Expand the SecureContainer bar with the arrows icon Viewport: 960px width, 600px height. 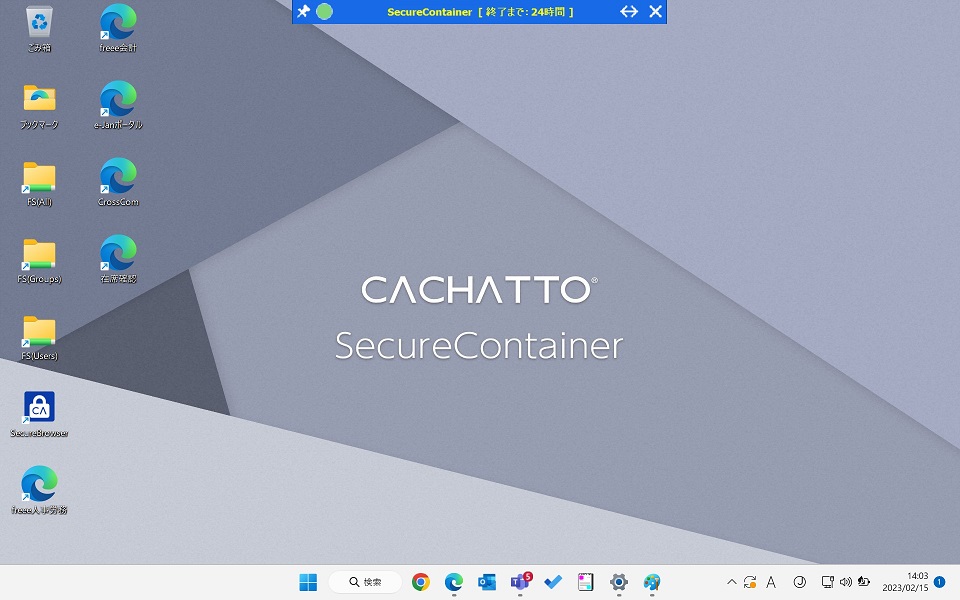tap(629, 11)
